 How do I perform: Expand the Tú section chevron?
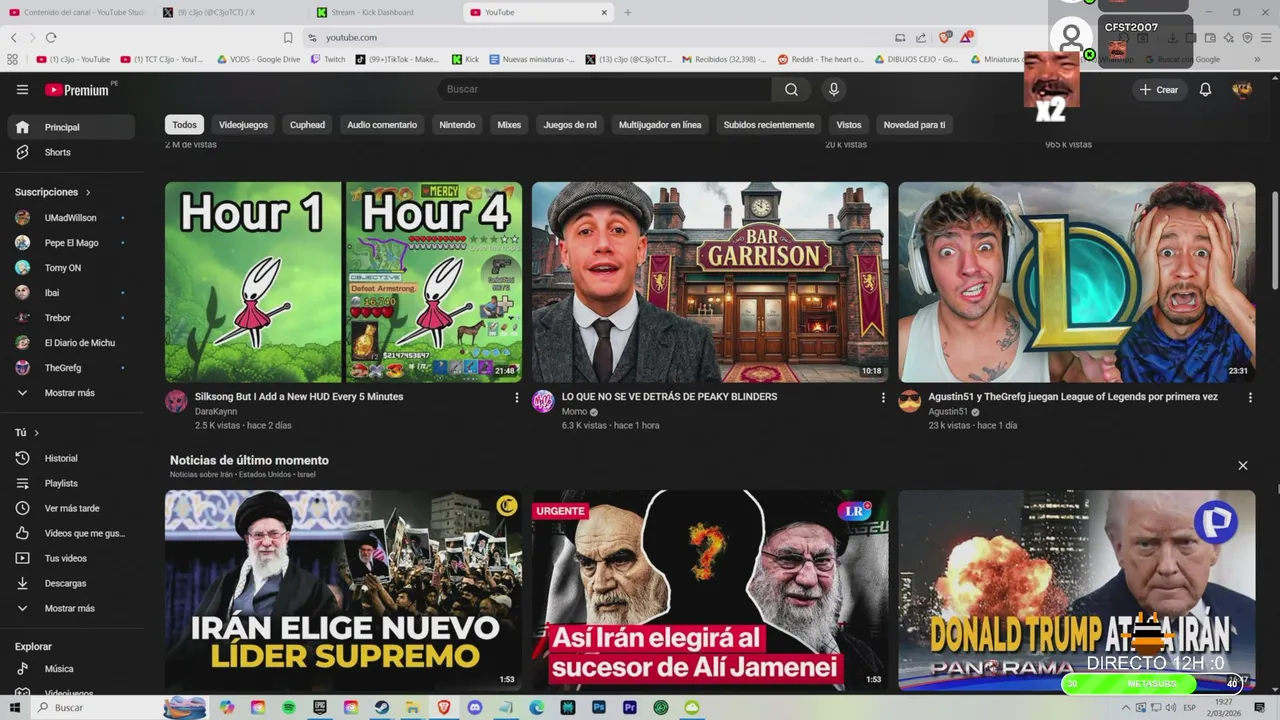coord(36,433)
